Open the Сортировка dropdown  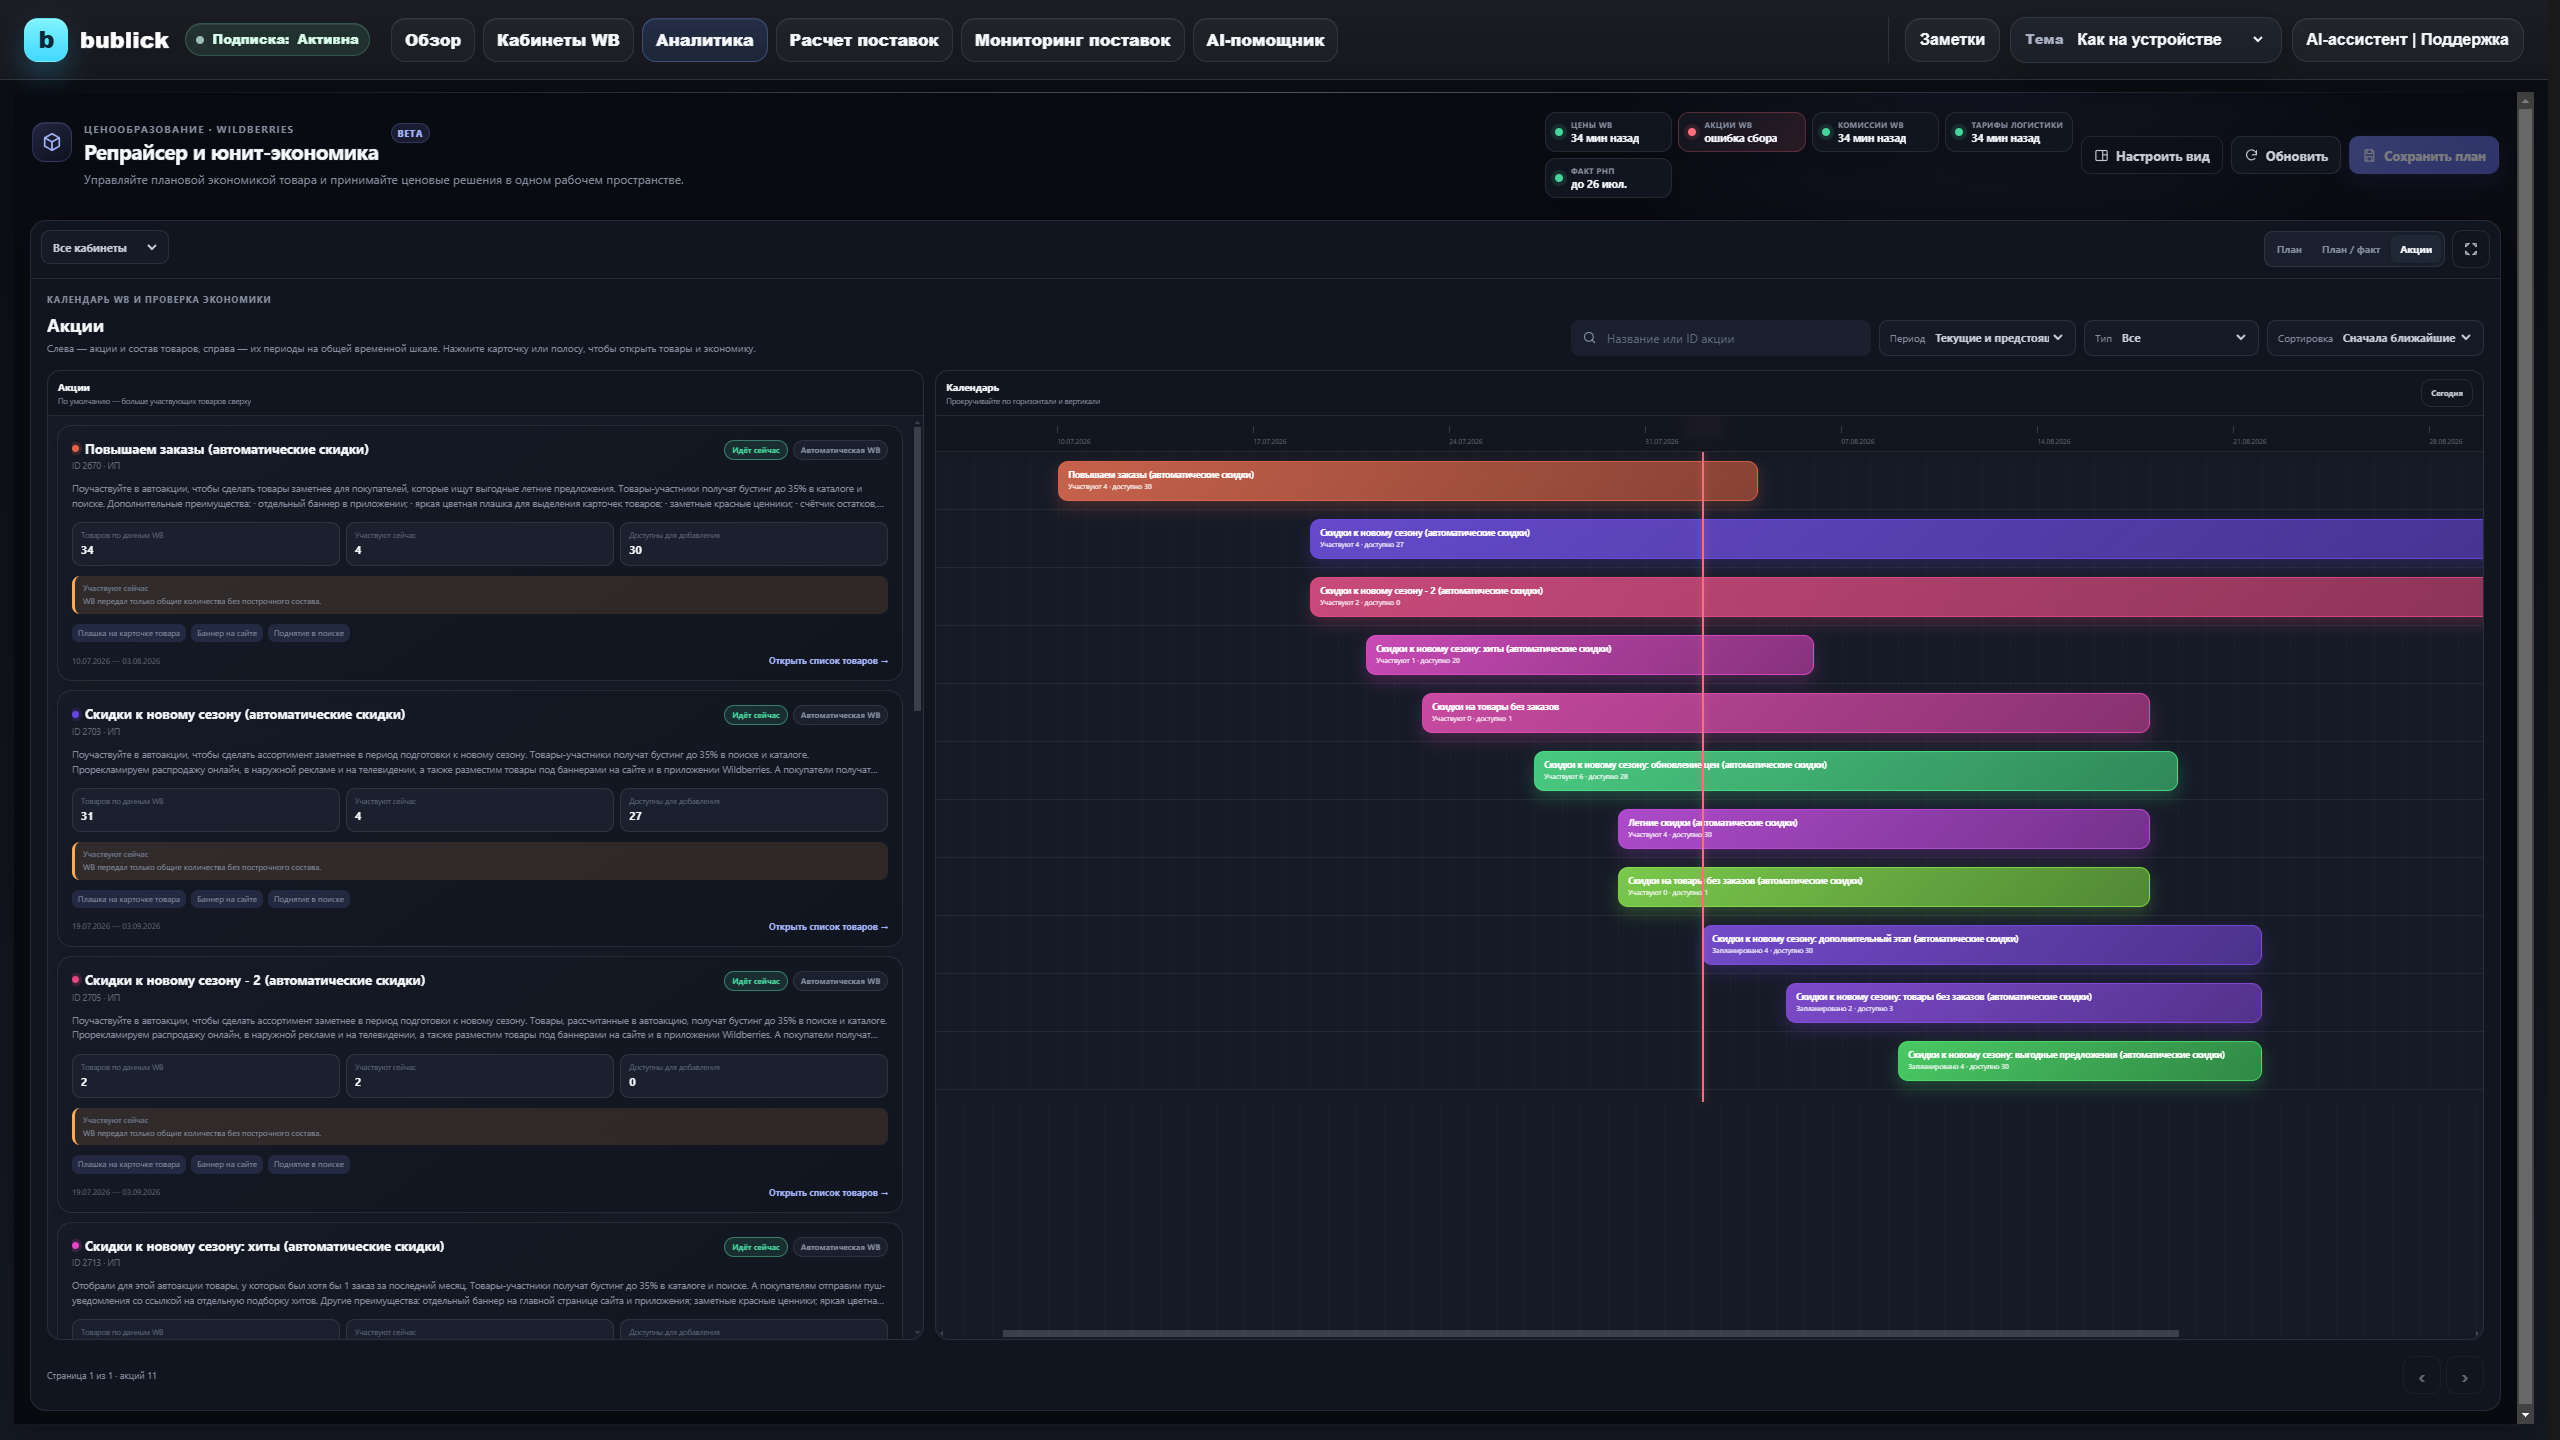(2374, 338)
